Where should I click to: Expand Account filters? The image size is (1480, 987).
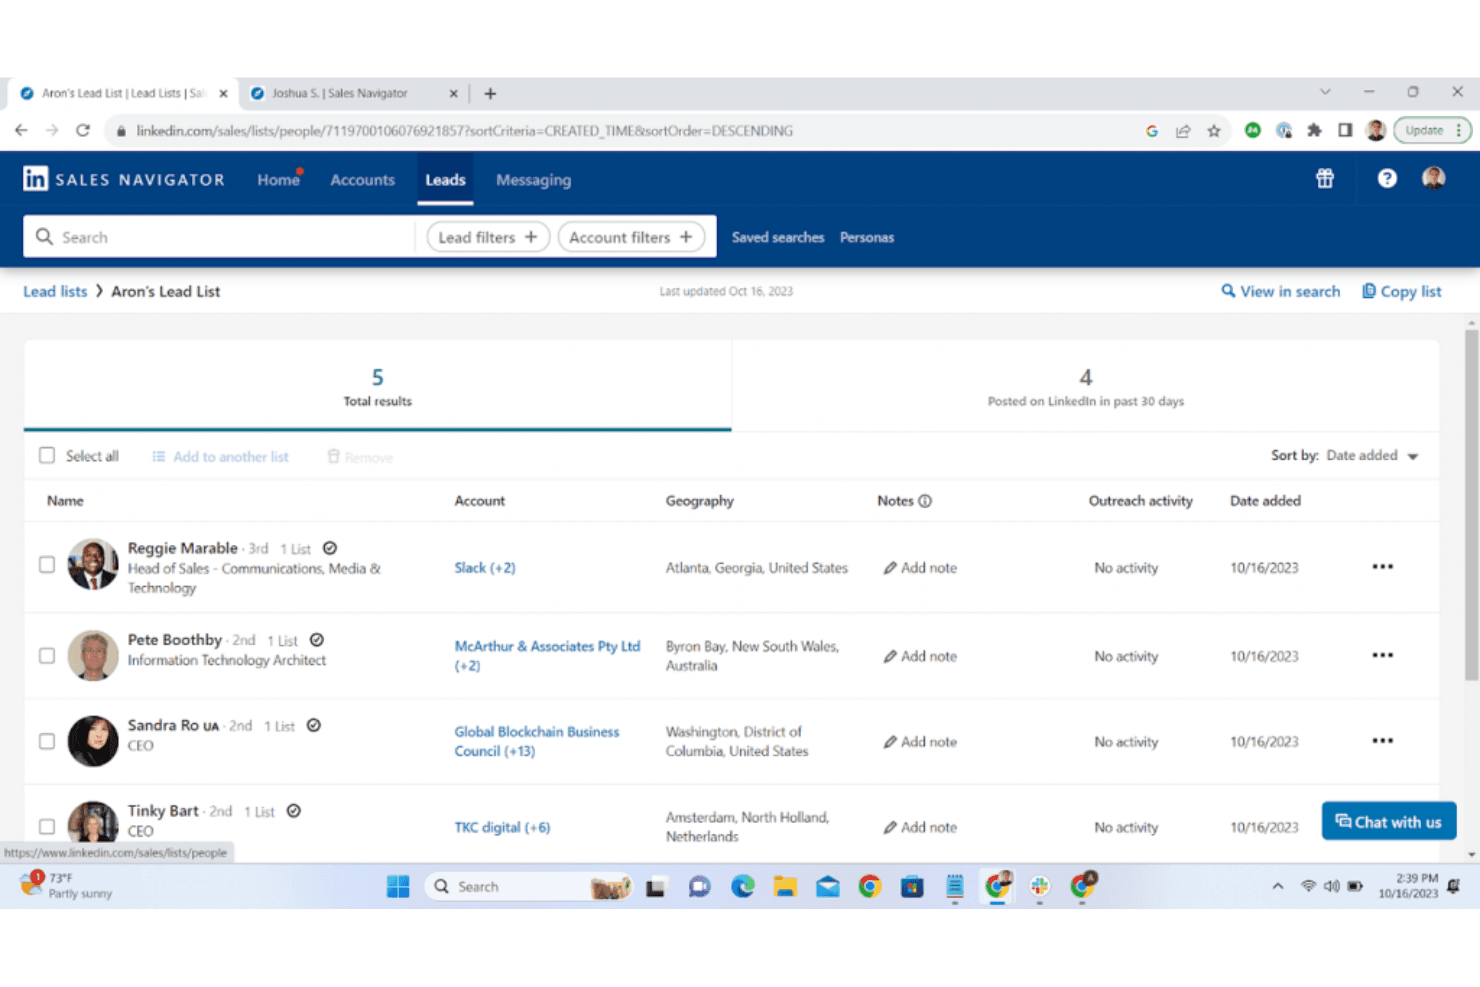[x=631, y=237]
